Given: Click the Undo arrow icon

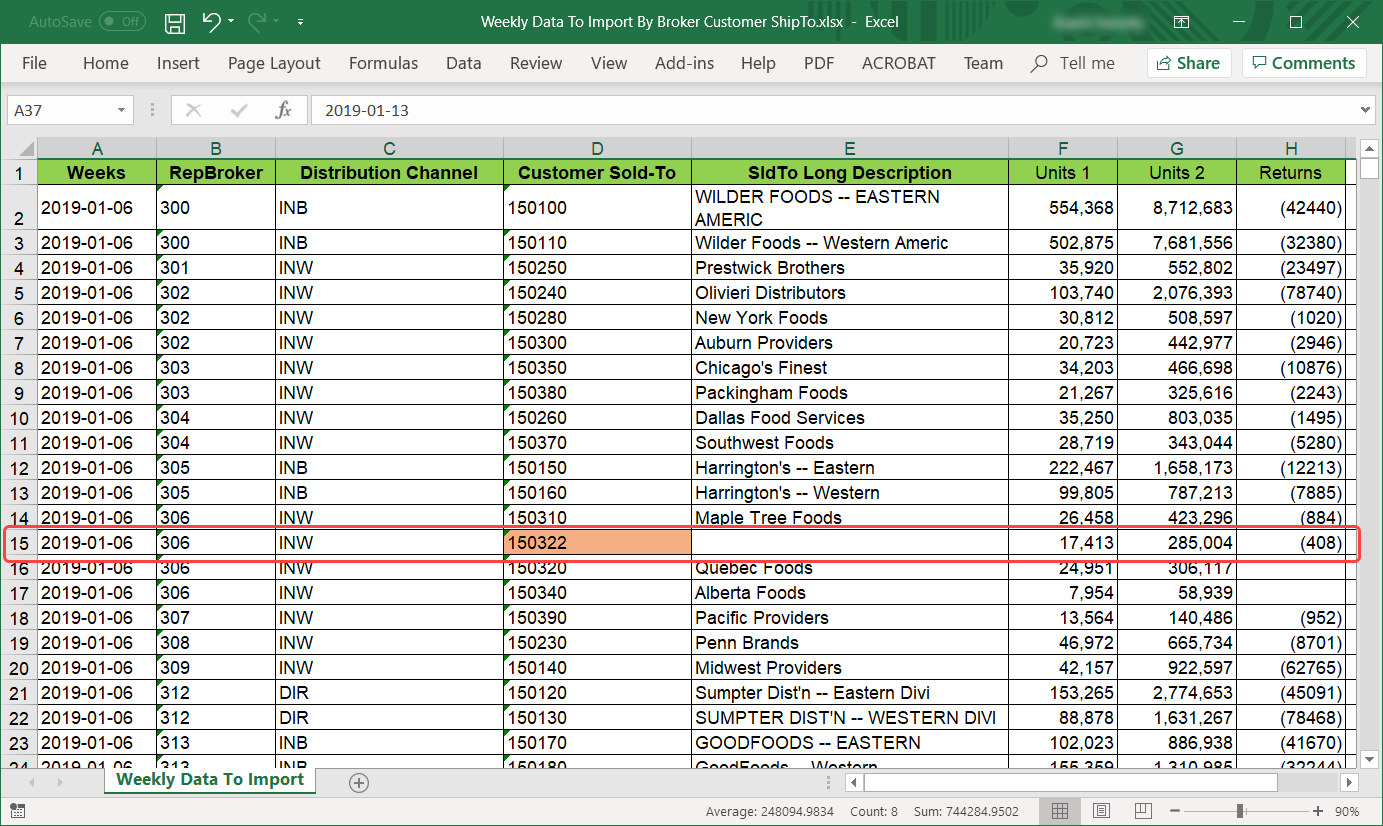Looking at the screenshot, I should (211, 22).
